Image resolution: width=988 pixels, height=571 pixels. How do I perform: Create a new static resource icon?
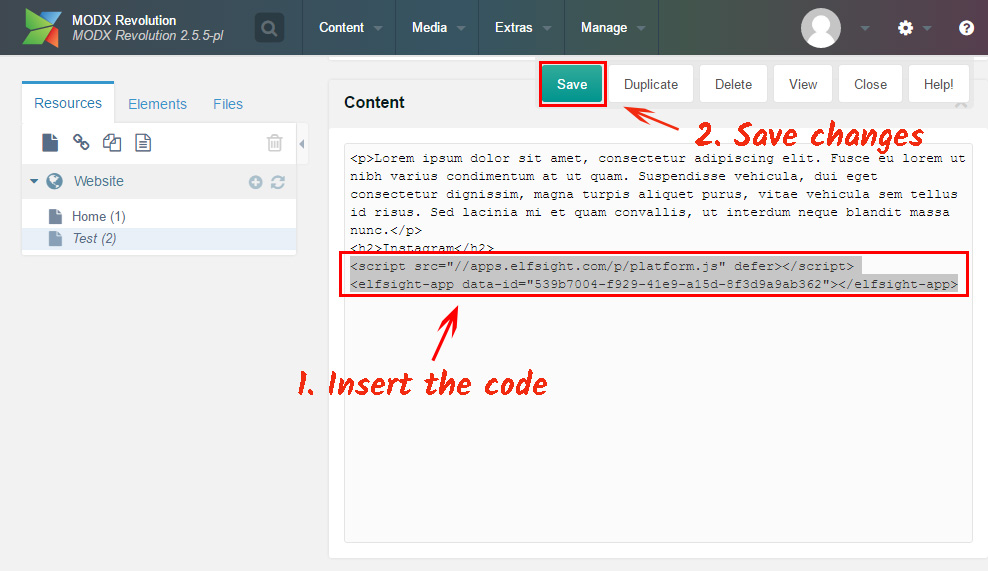pyautogui.click(x=143, y=142)
